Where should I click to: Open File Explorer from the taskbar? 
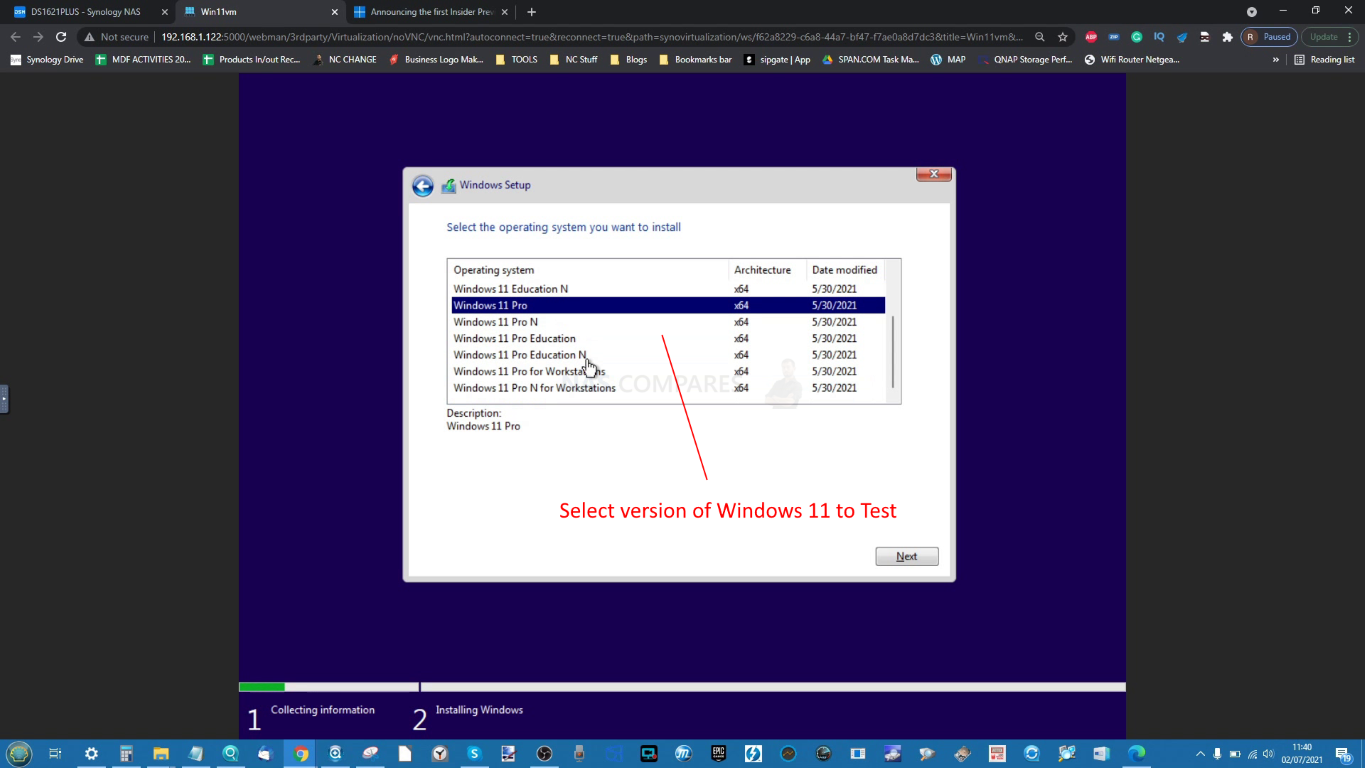pyautogui.click(x=160, y=753)
